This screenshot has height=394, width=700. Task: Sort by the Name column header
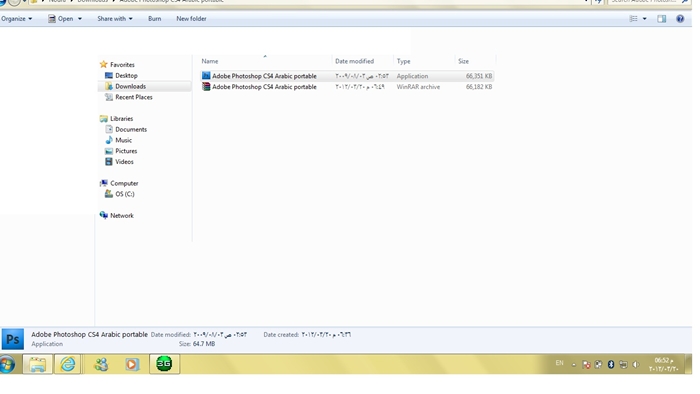pos(209,61)
